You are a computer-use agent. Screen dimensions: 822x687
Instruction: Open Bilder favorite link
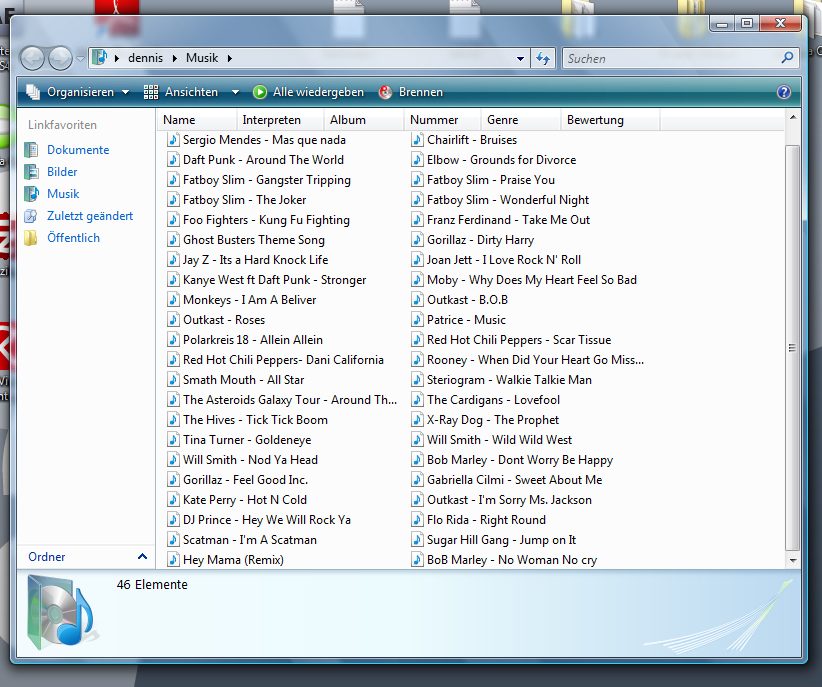[x=62, y=172]
